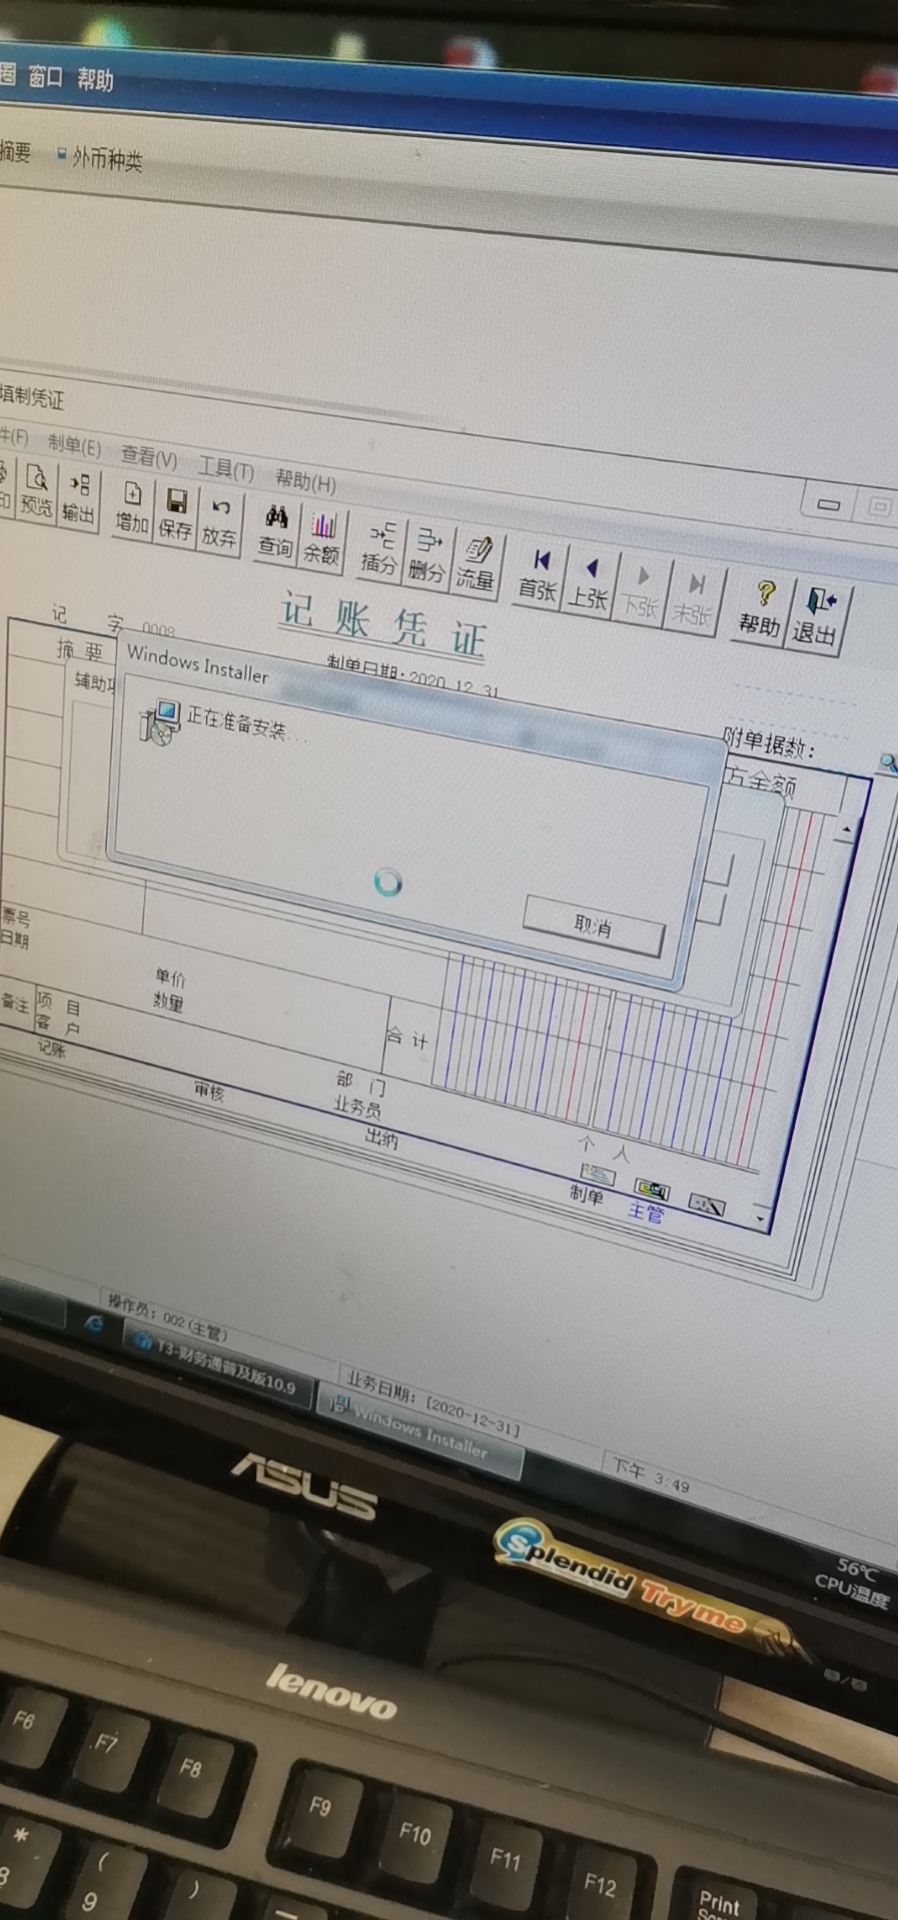Screen dimensions: 898x1920
Task: Open the 窗口 menu in main window
Action: click(x=45, y=76)
